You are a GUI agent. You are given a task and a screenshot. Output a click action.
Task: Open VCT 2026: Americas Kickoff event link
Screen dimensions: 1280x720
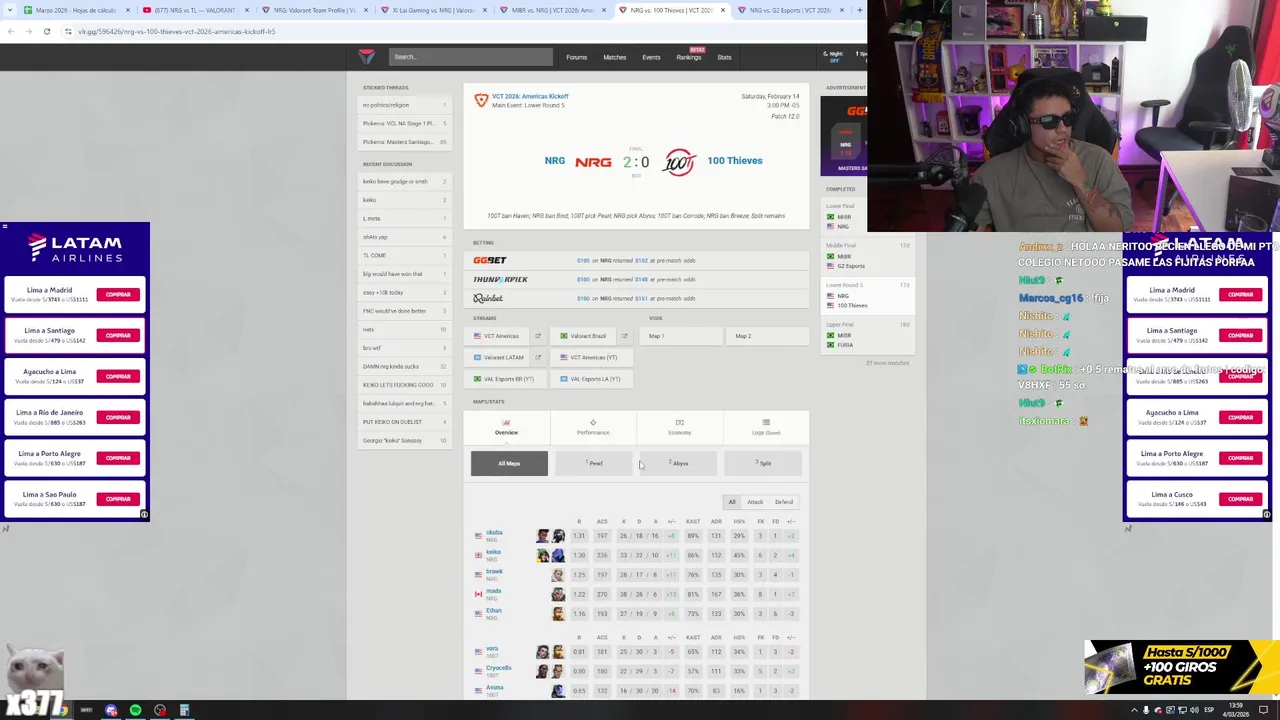pos(530,96)
